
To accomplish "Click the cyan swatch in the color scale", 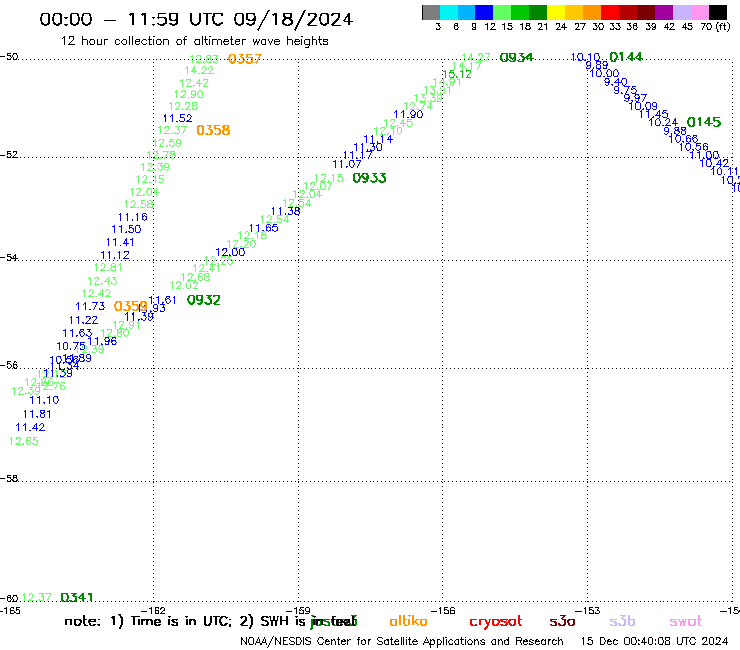I will pos(449,12).
